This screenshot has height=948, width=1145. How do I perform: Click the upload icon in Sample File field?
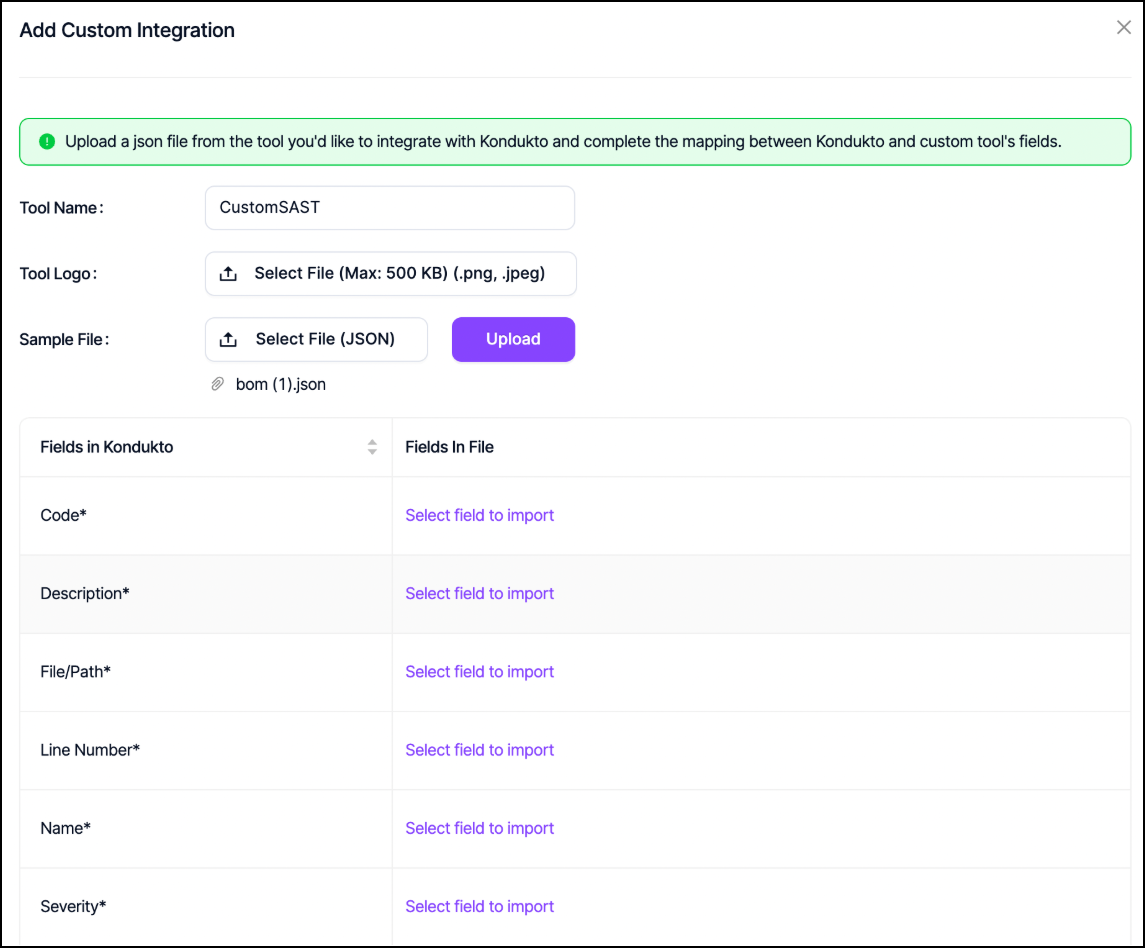pos(228,340)
